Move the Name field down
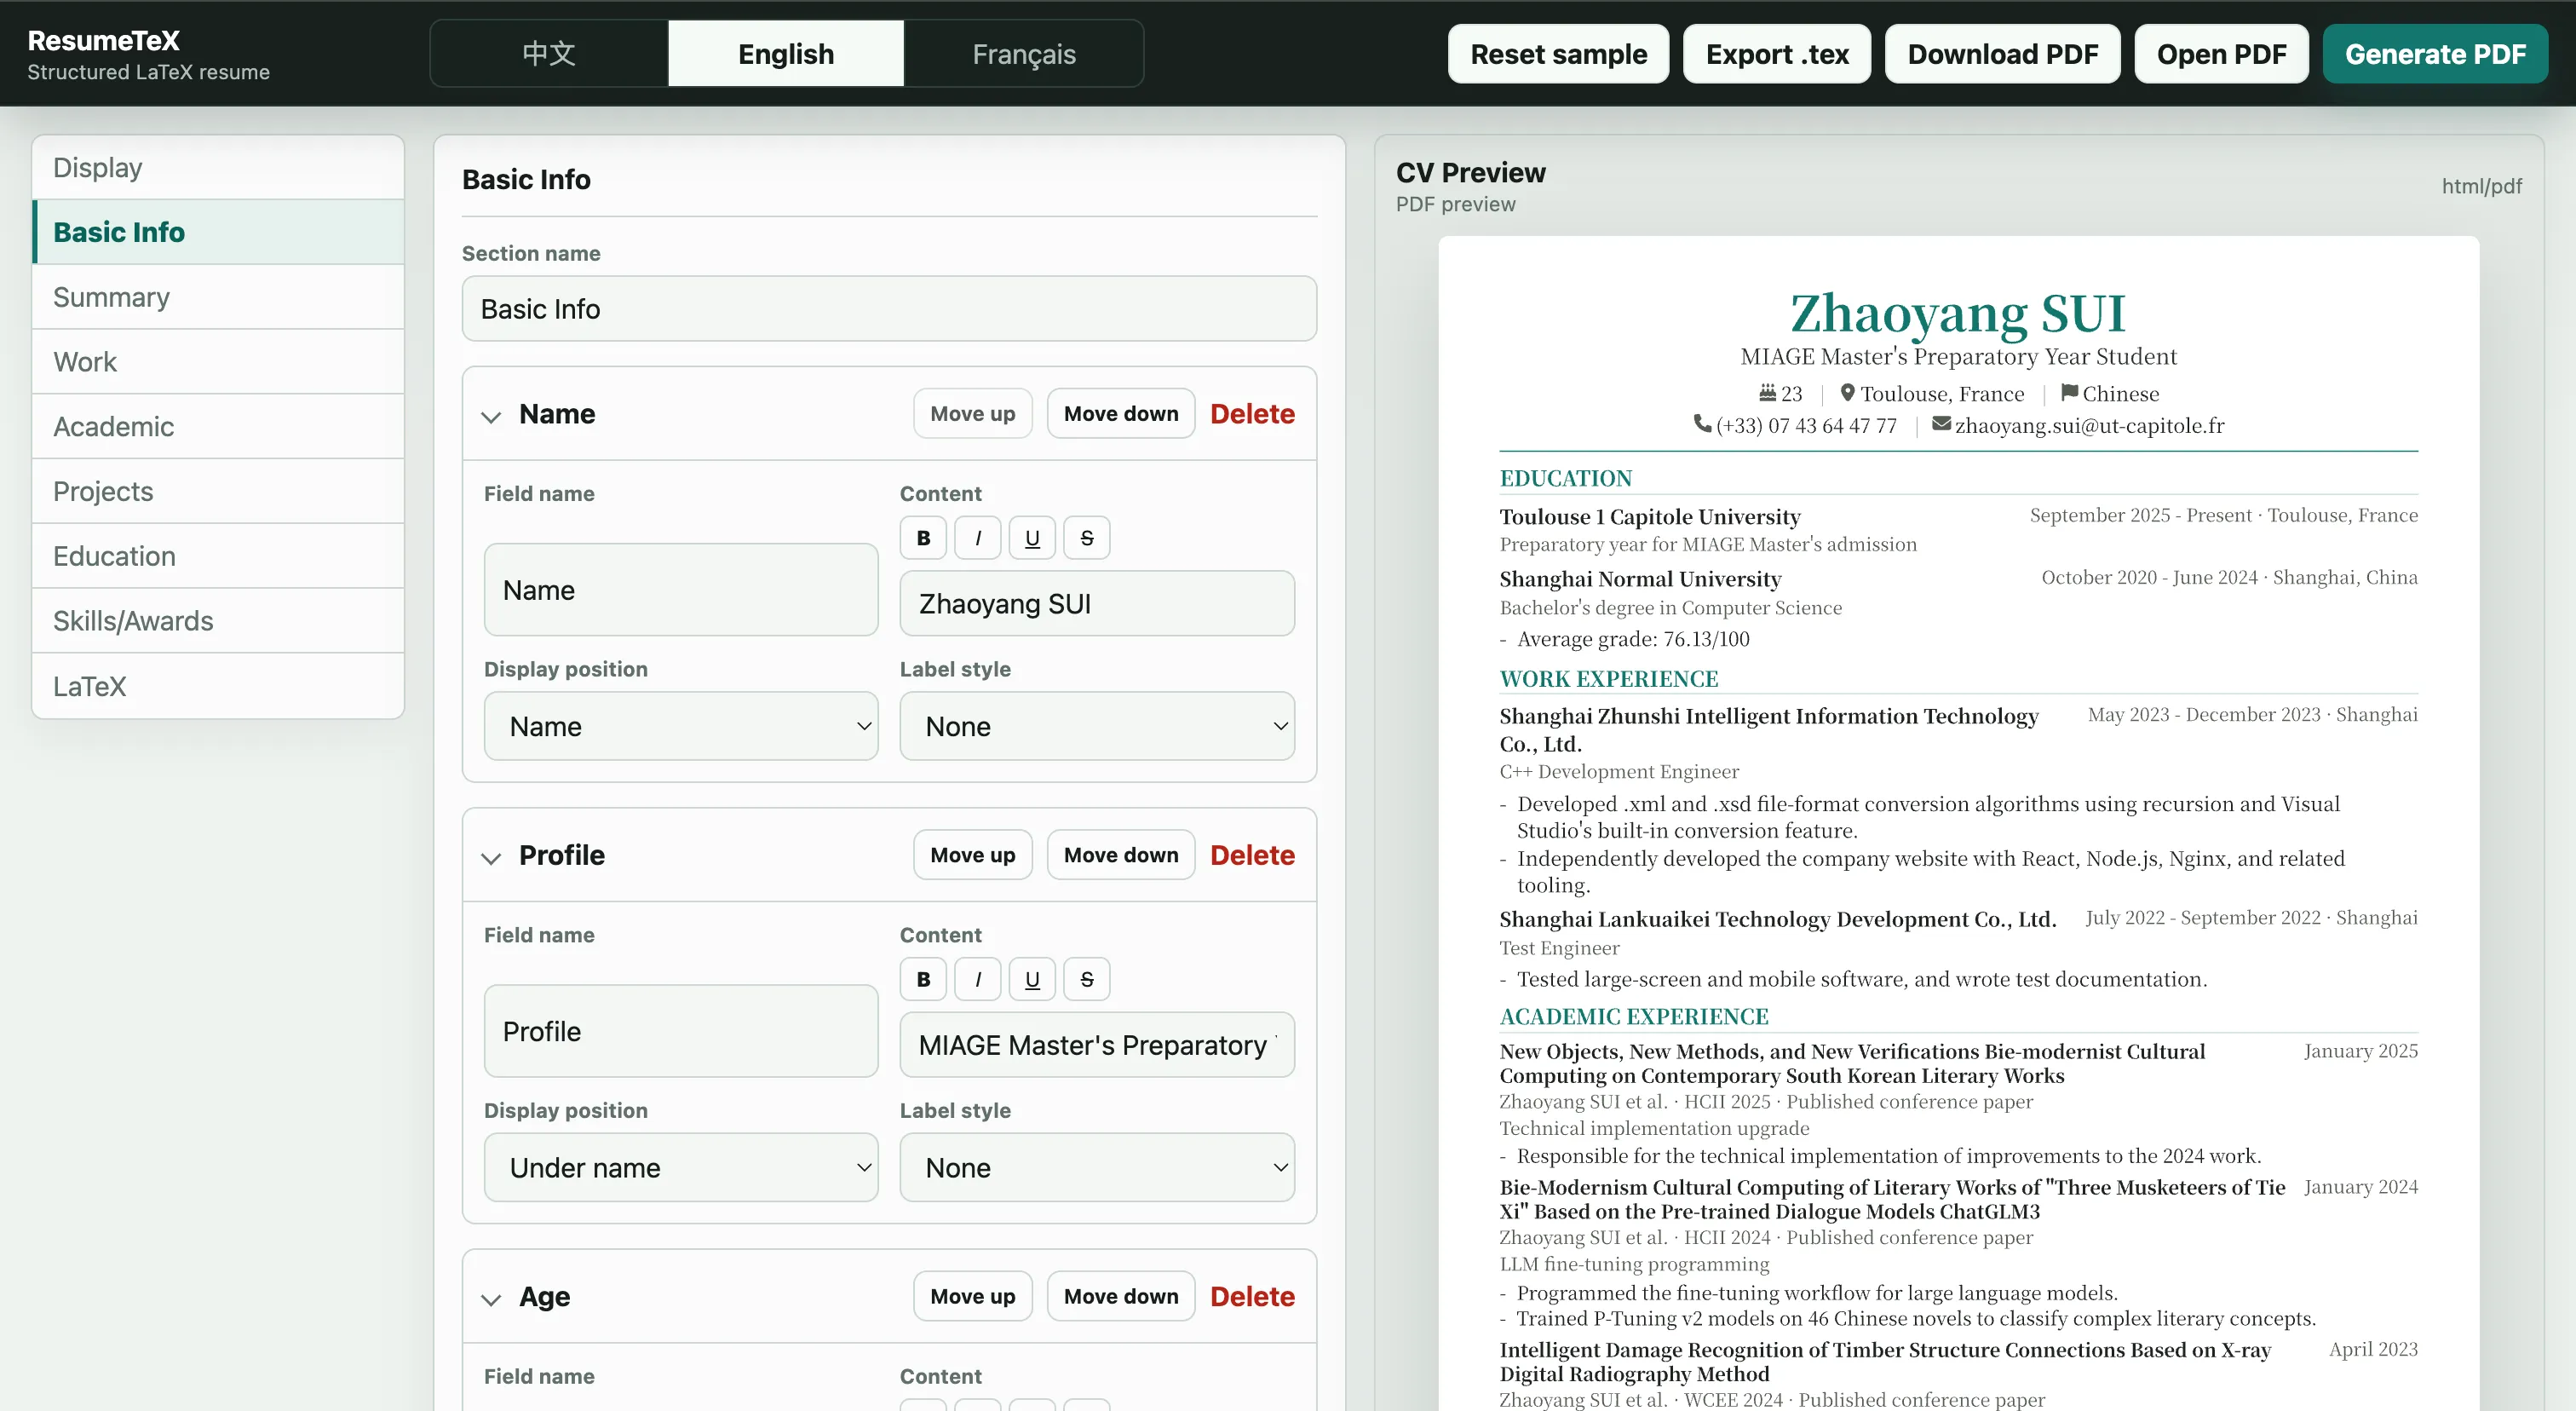Screen dimensions: 2576x1411 click(x=1121, y=414)
